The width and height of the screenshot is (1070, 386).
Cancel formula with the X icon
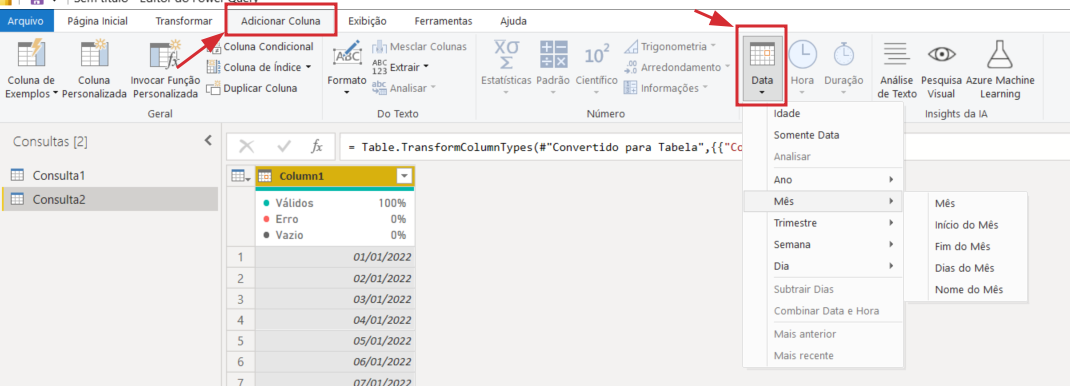coord(246,146)
